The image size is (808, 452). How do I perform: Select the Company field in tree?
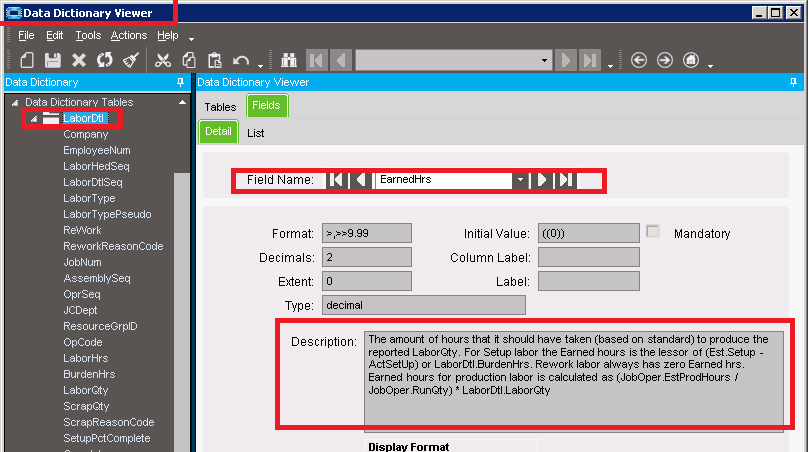(86, 135)
